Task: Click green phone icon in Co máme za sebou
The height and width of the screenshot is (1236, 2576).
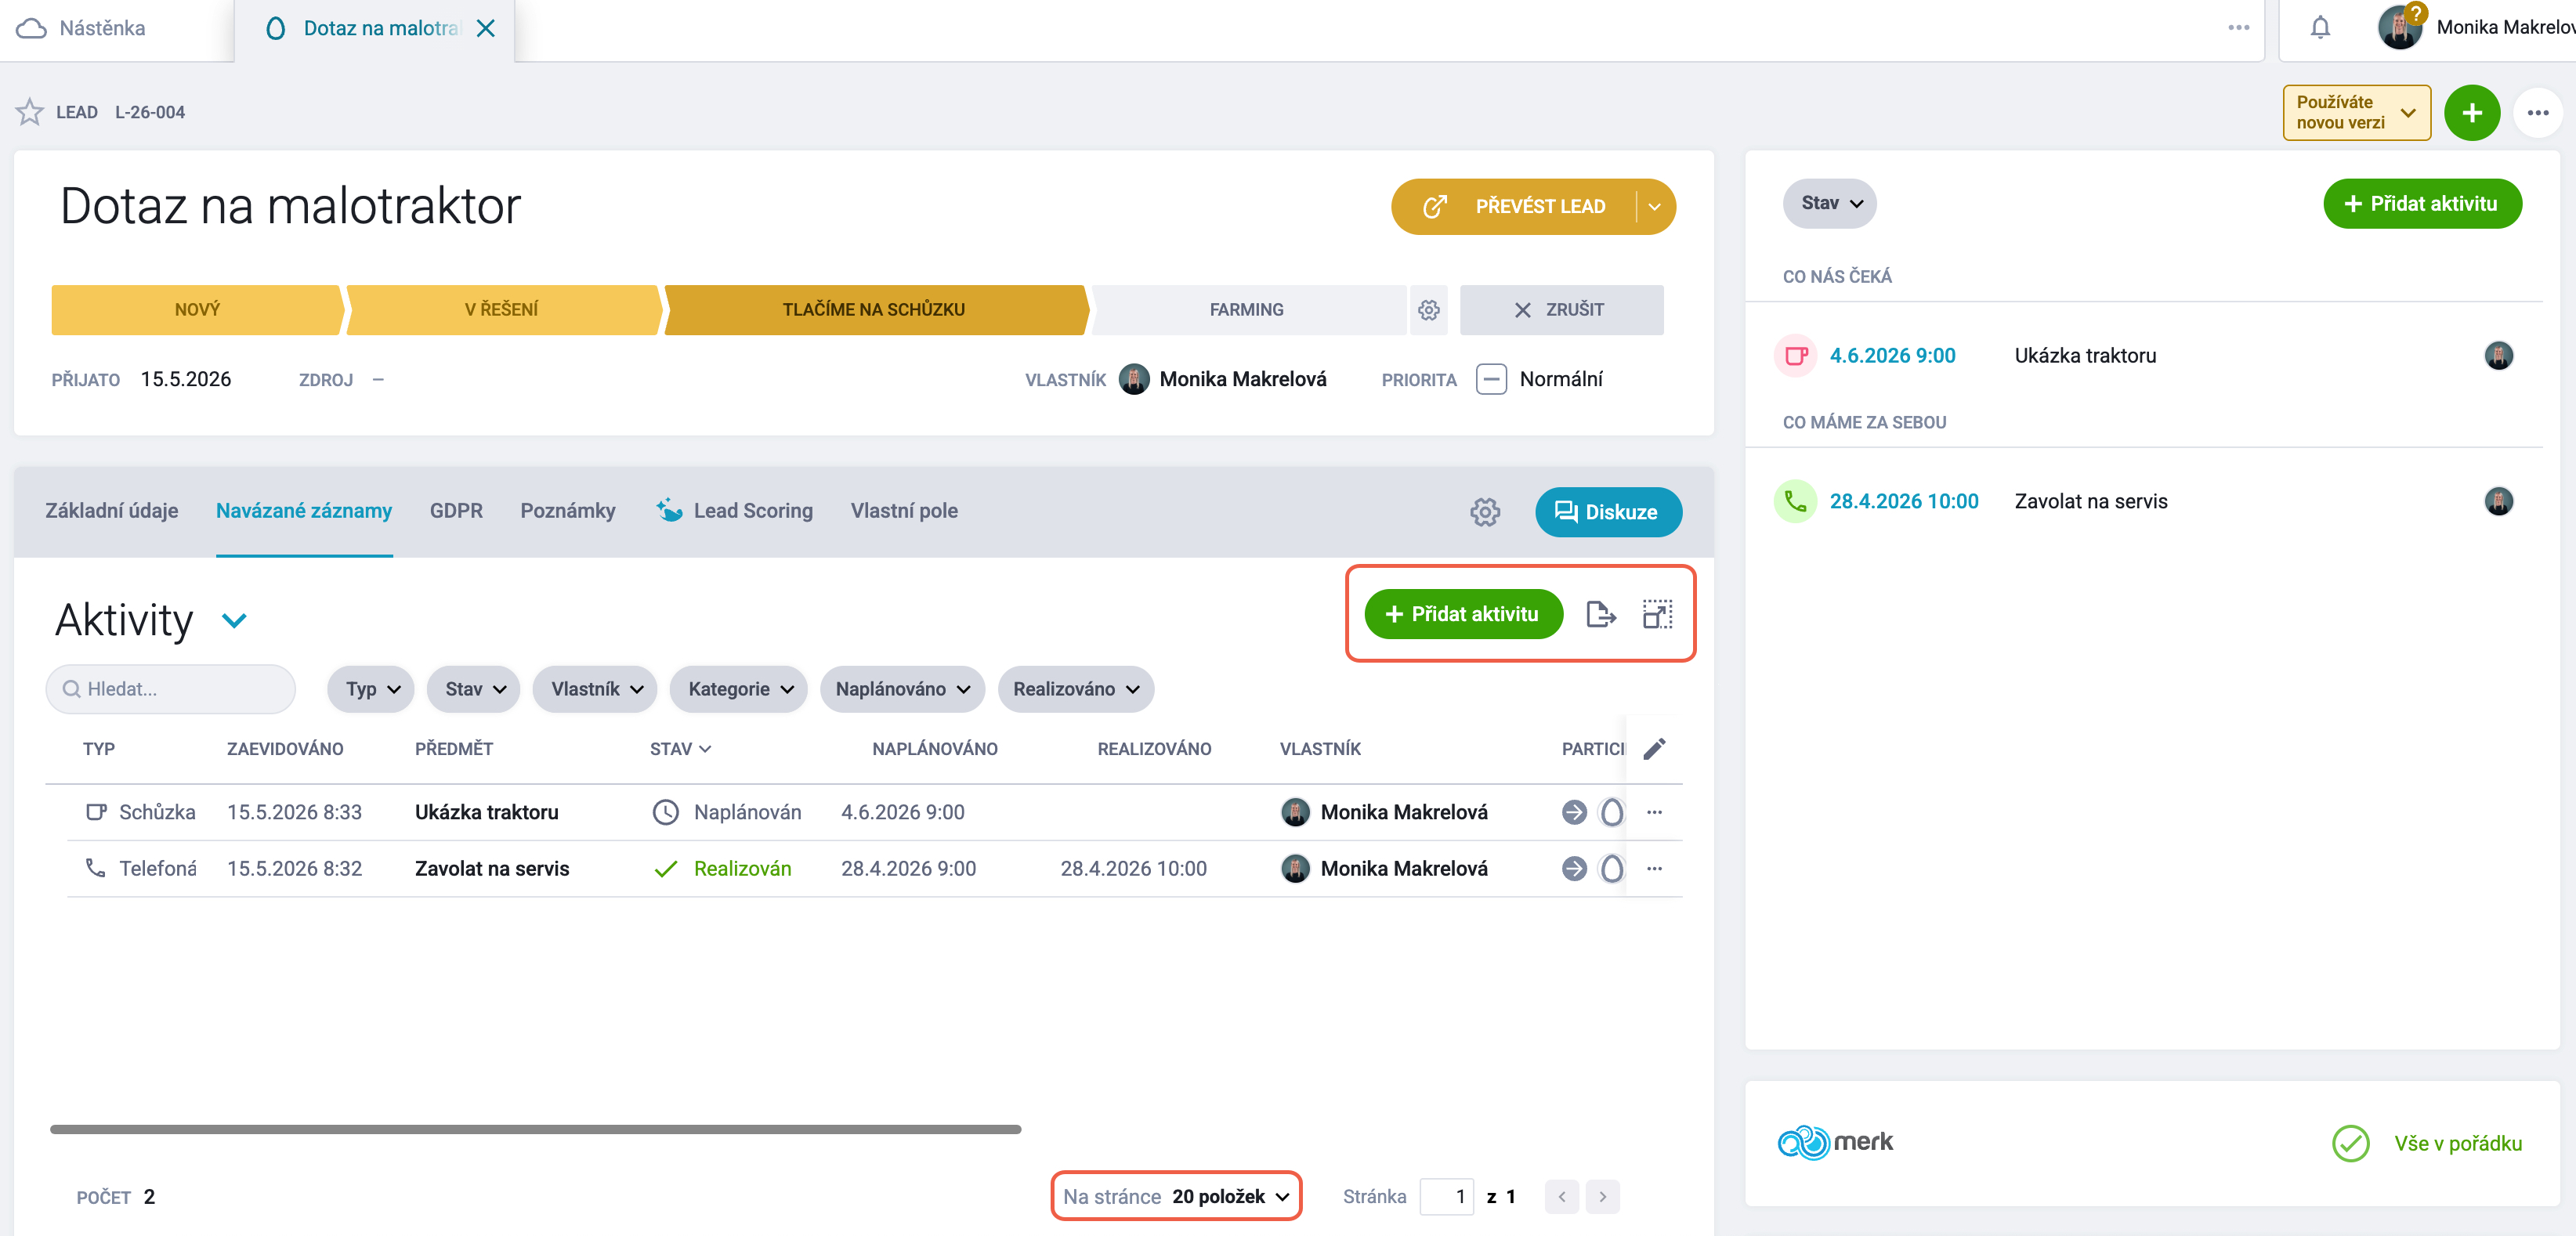Action: click(x=1795, y=502)
